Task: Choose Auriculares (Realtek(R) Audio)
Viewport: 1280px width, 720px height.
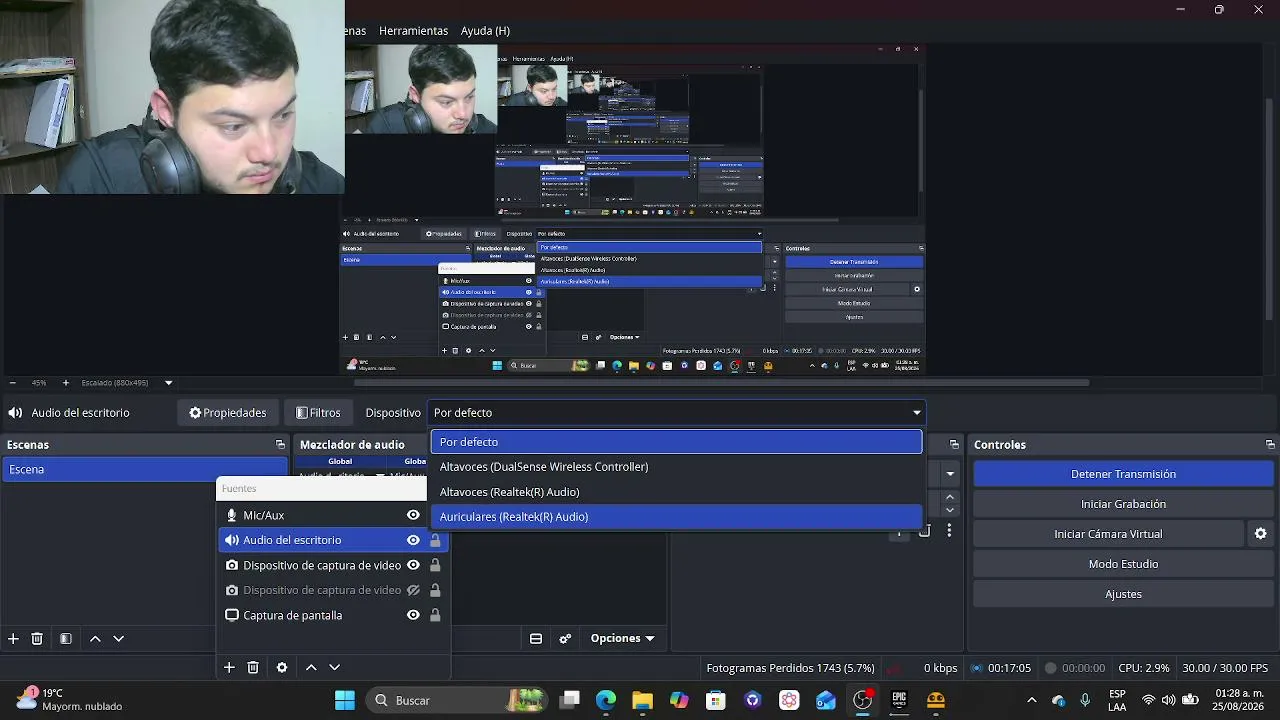Action: [676, 517]
